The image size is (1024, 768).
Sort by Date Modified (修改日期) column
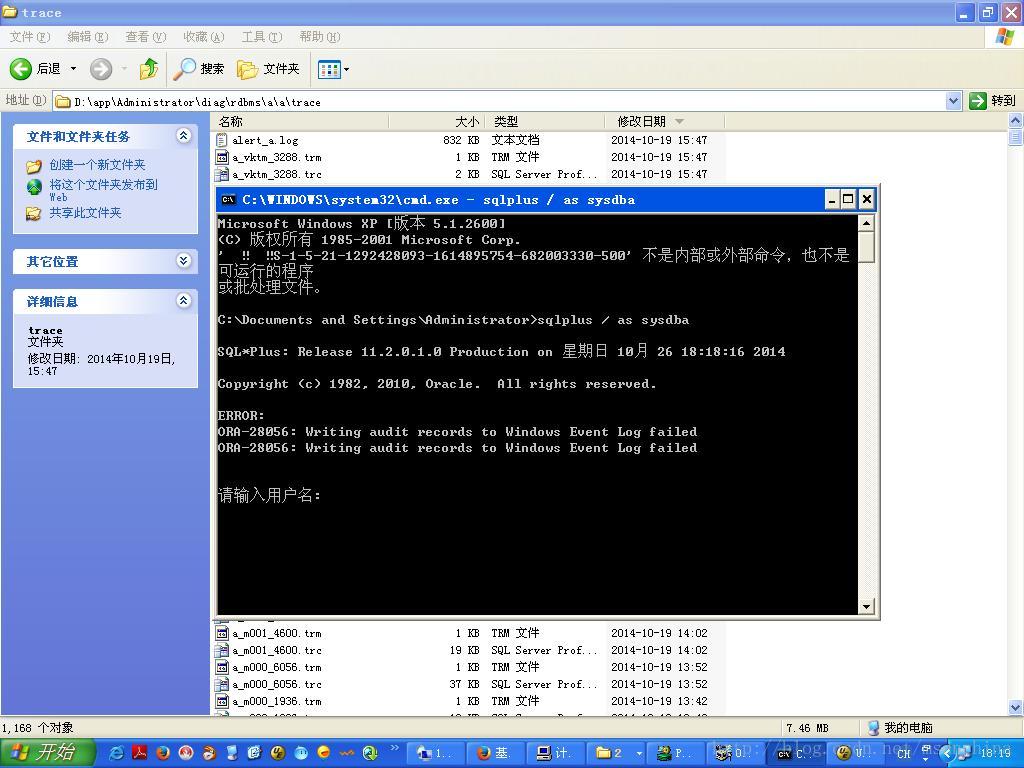click(665, 121)
